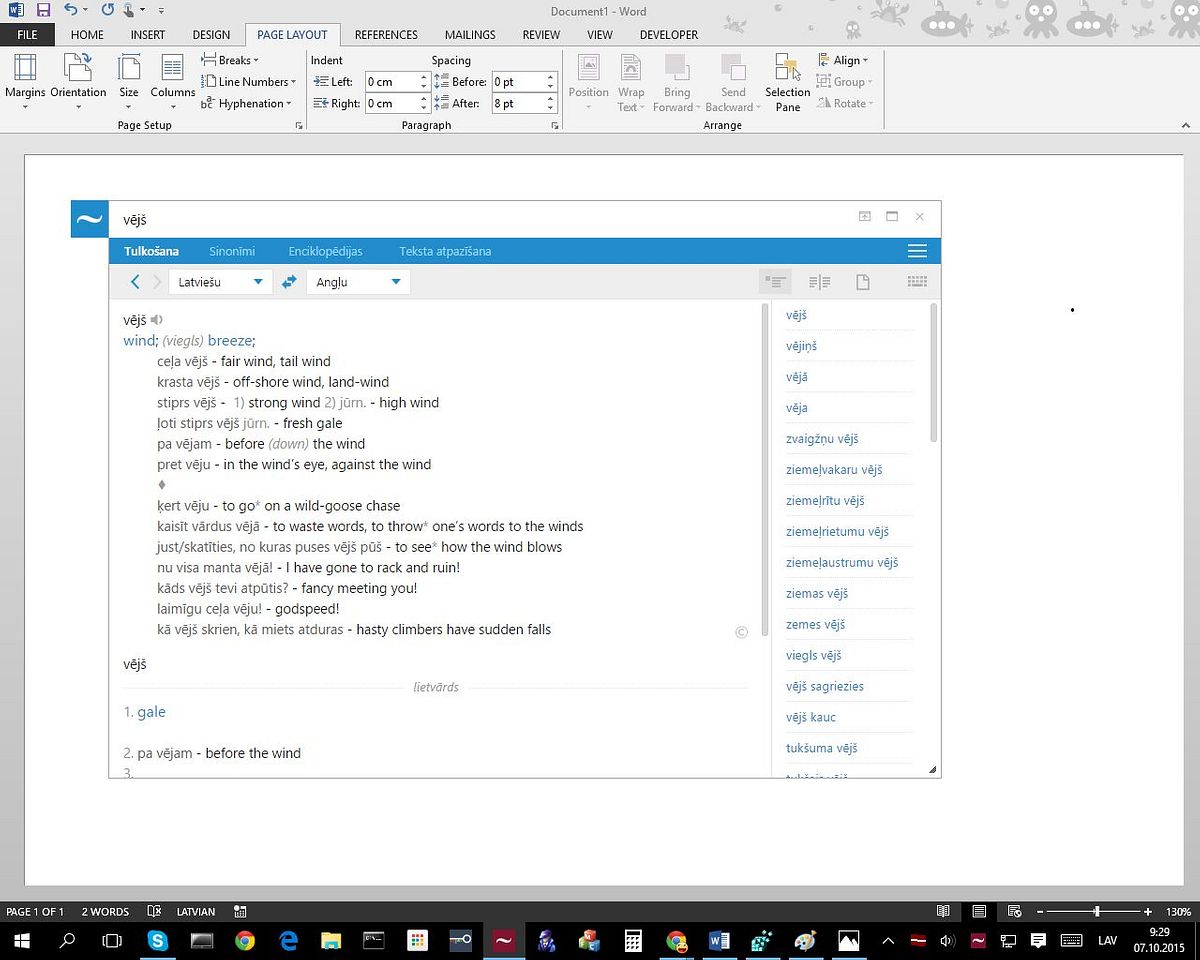Open the Calculator from the taskbar
This screenshot has height=960, width=1200.
click(633, 941)
